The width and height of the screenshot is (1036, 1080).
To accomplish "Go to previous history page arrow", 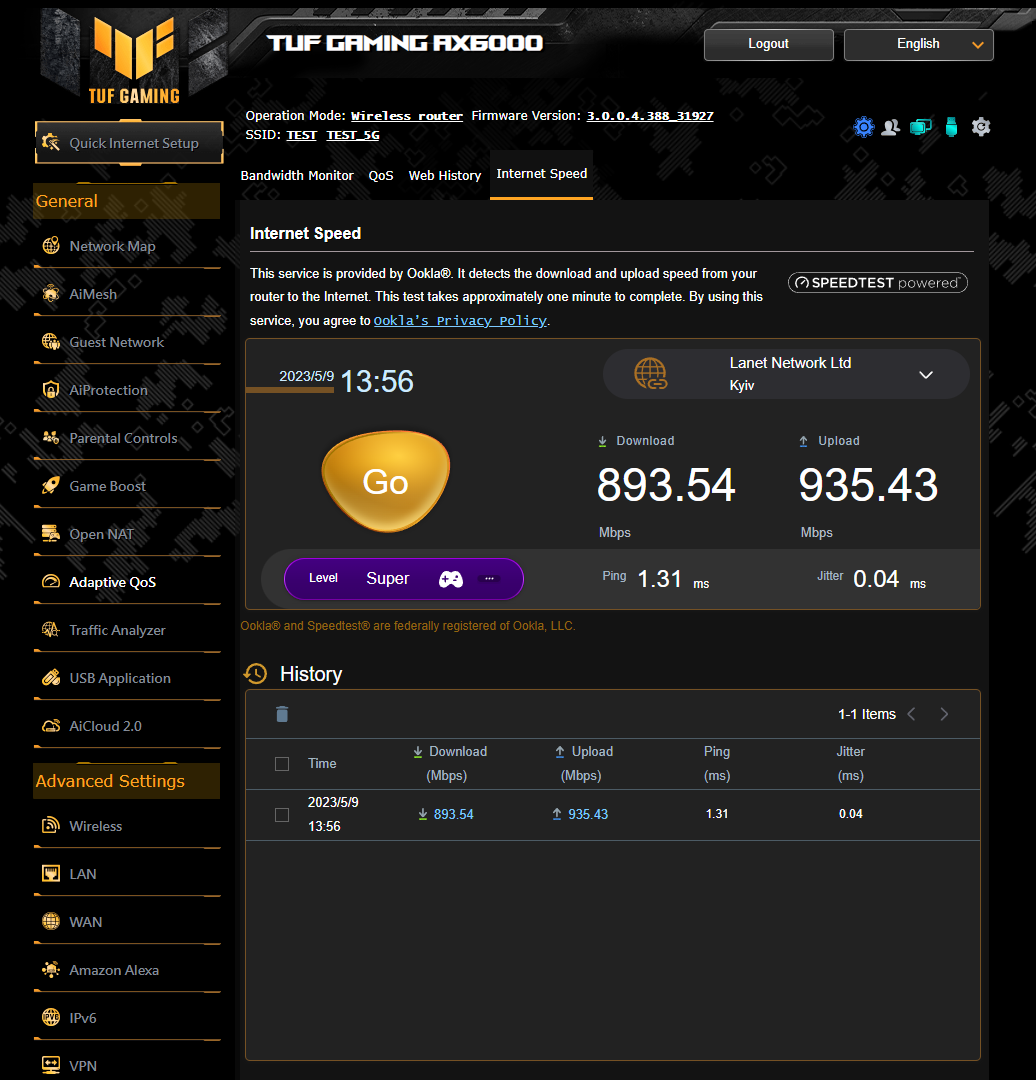I will coord(912,714).
